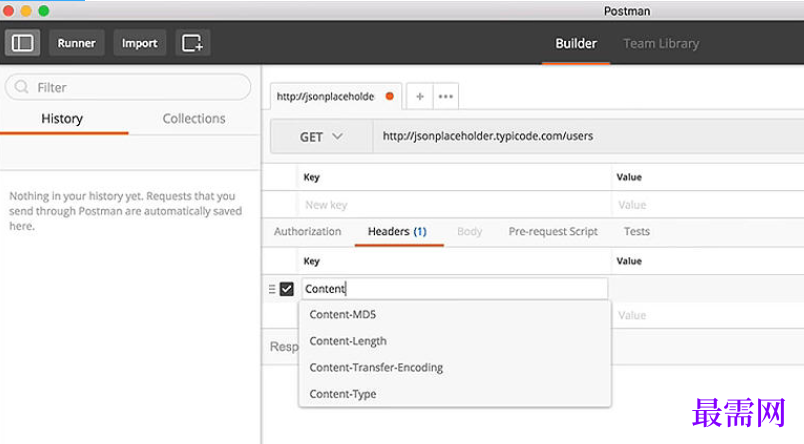Click the New key parameter field

(x=454, y=205)
